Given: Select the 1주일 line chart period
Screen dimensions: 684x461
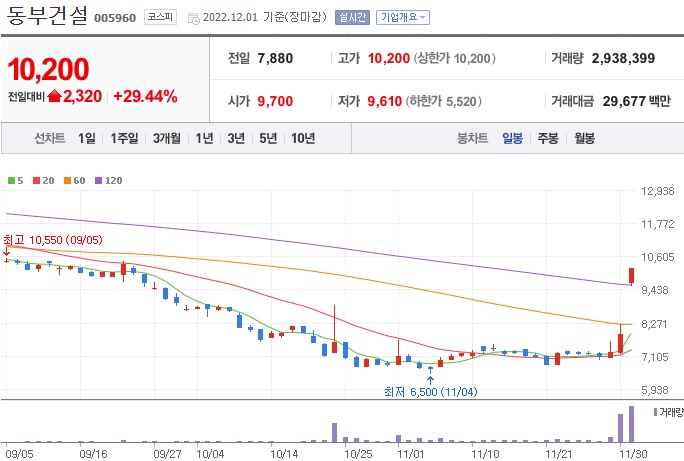Looking at the screenshot, I should 124,138.
